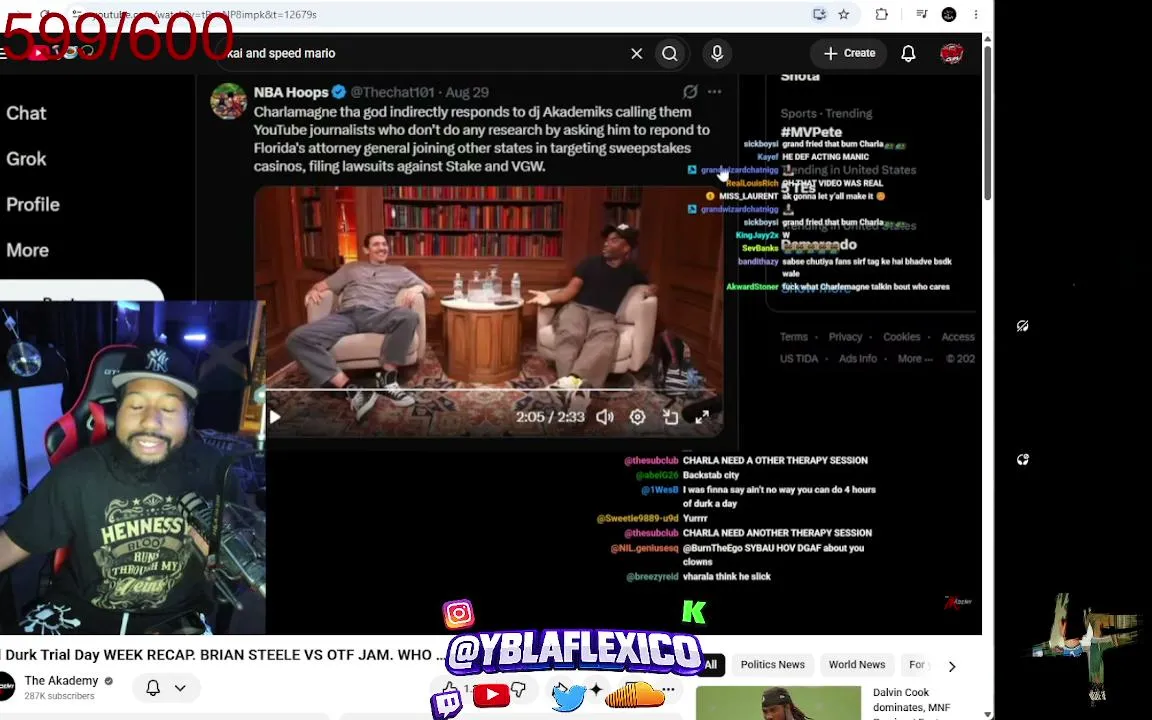Open The Akademy channel name

point(61,680)
